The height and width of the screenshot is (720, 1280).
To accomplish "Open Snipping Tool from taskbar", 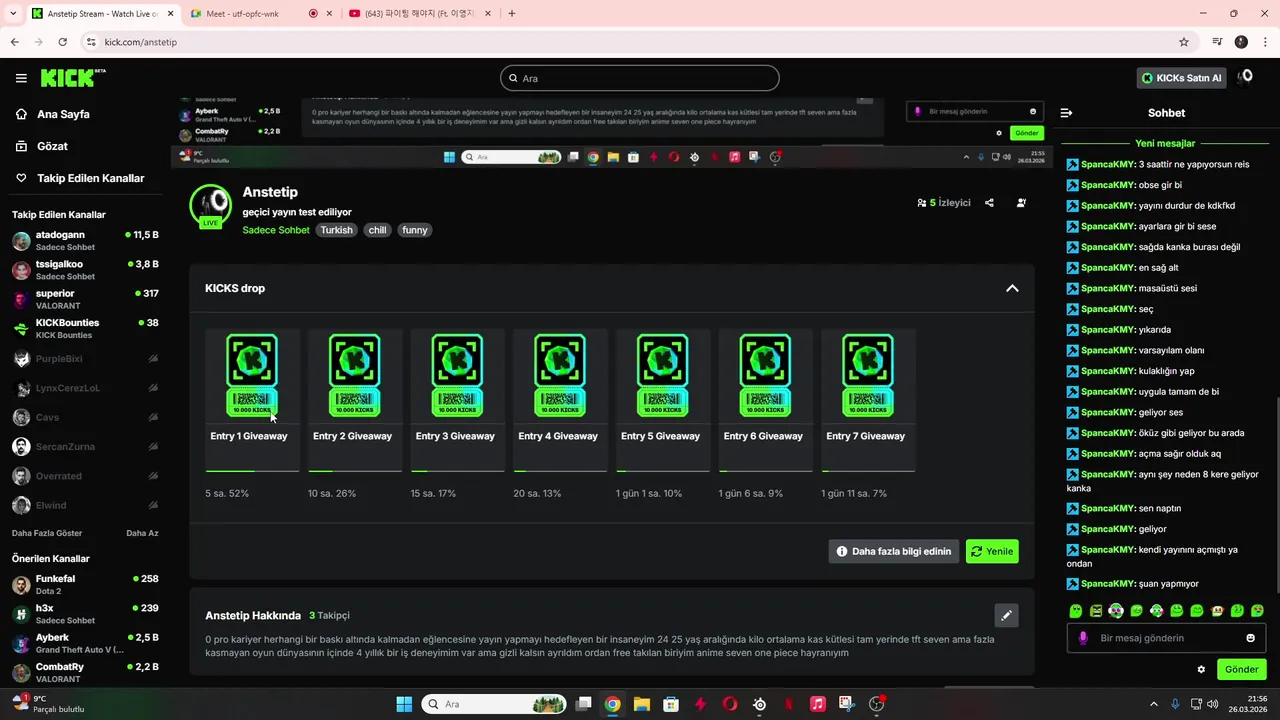I will [x=847, y=704].
